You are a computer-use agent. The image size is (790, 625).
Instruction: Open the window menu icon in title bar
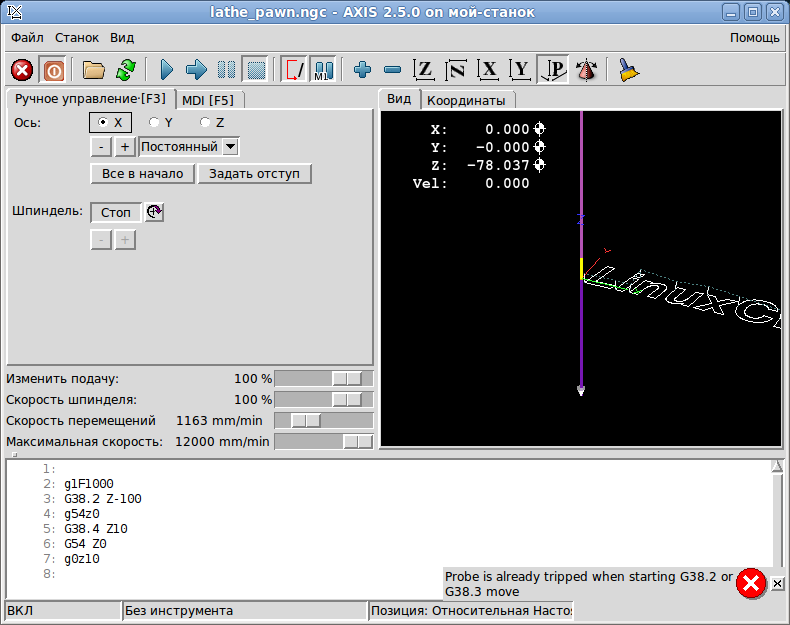(x=15, y=12)
